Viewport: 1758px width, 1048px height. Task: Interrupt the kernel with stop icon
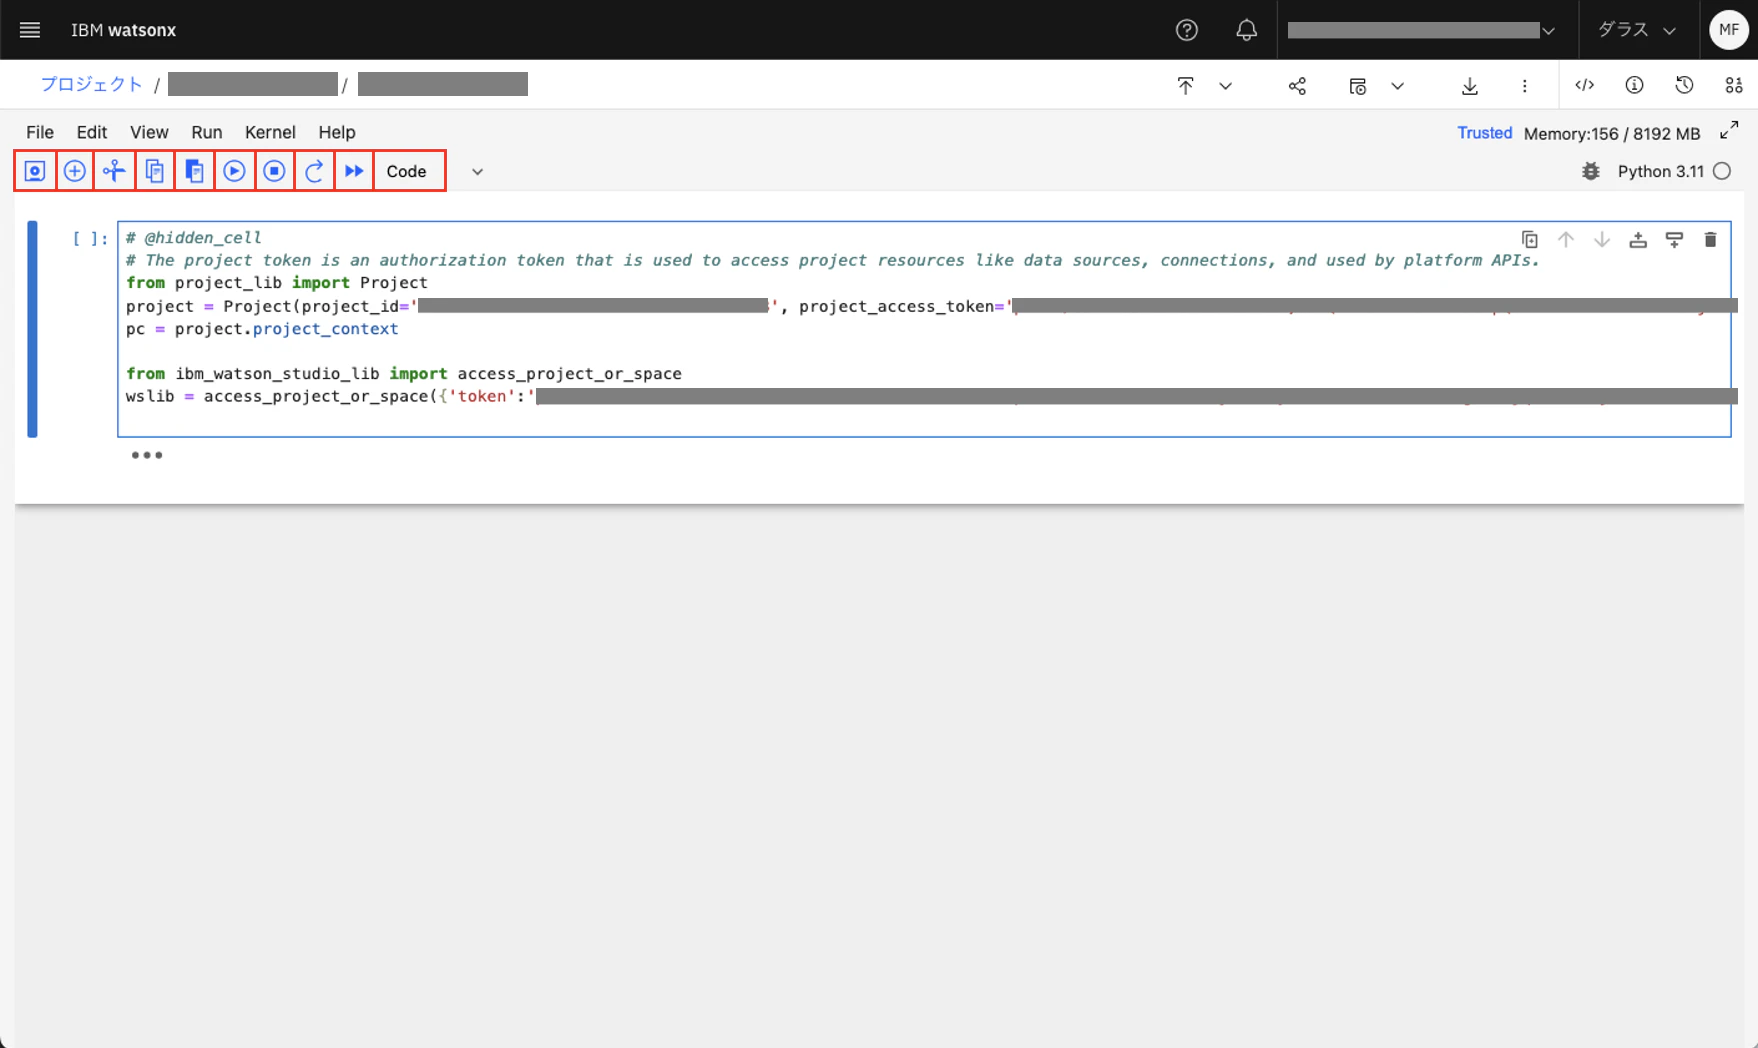(x=274, y=171)
